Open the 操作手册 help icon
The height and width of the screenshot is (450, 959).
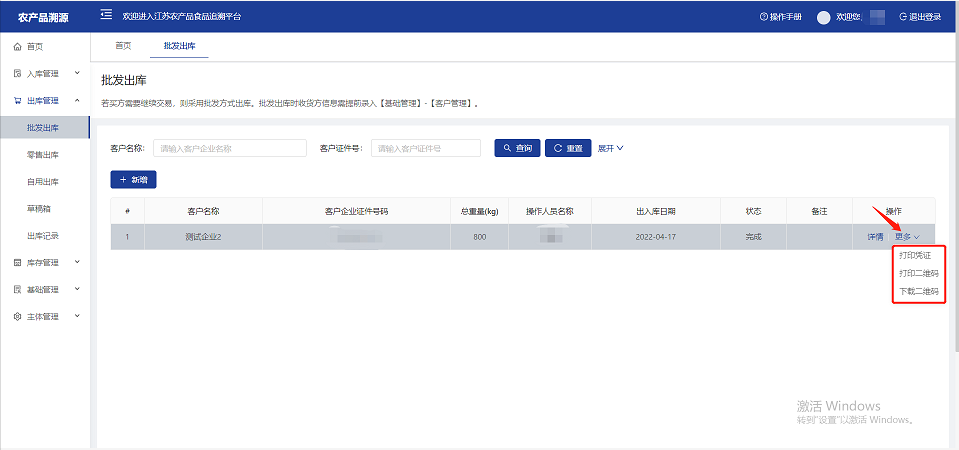(x=764, y=17)
